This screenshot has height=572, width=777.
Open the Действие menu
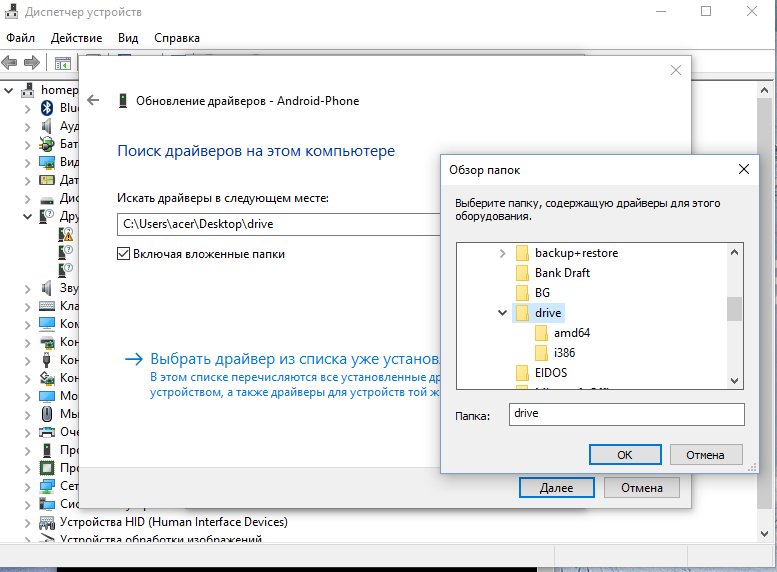coord(76,38)
